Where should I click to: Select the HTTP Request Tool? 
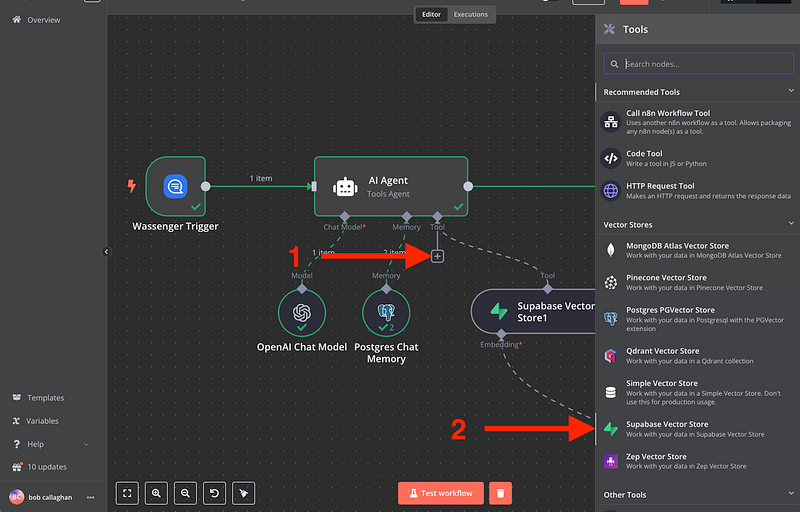[695, 190]
